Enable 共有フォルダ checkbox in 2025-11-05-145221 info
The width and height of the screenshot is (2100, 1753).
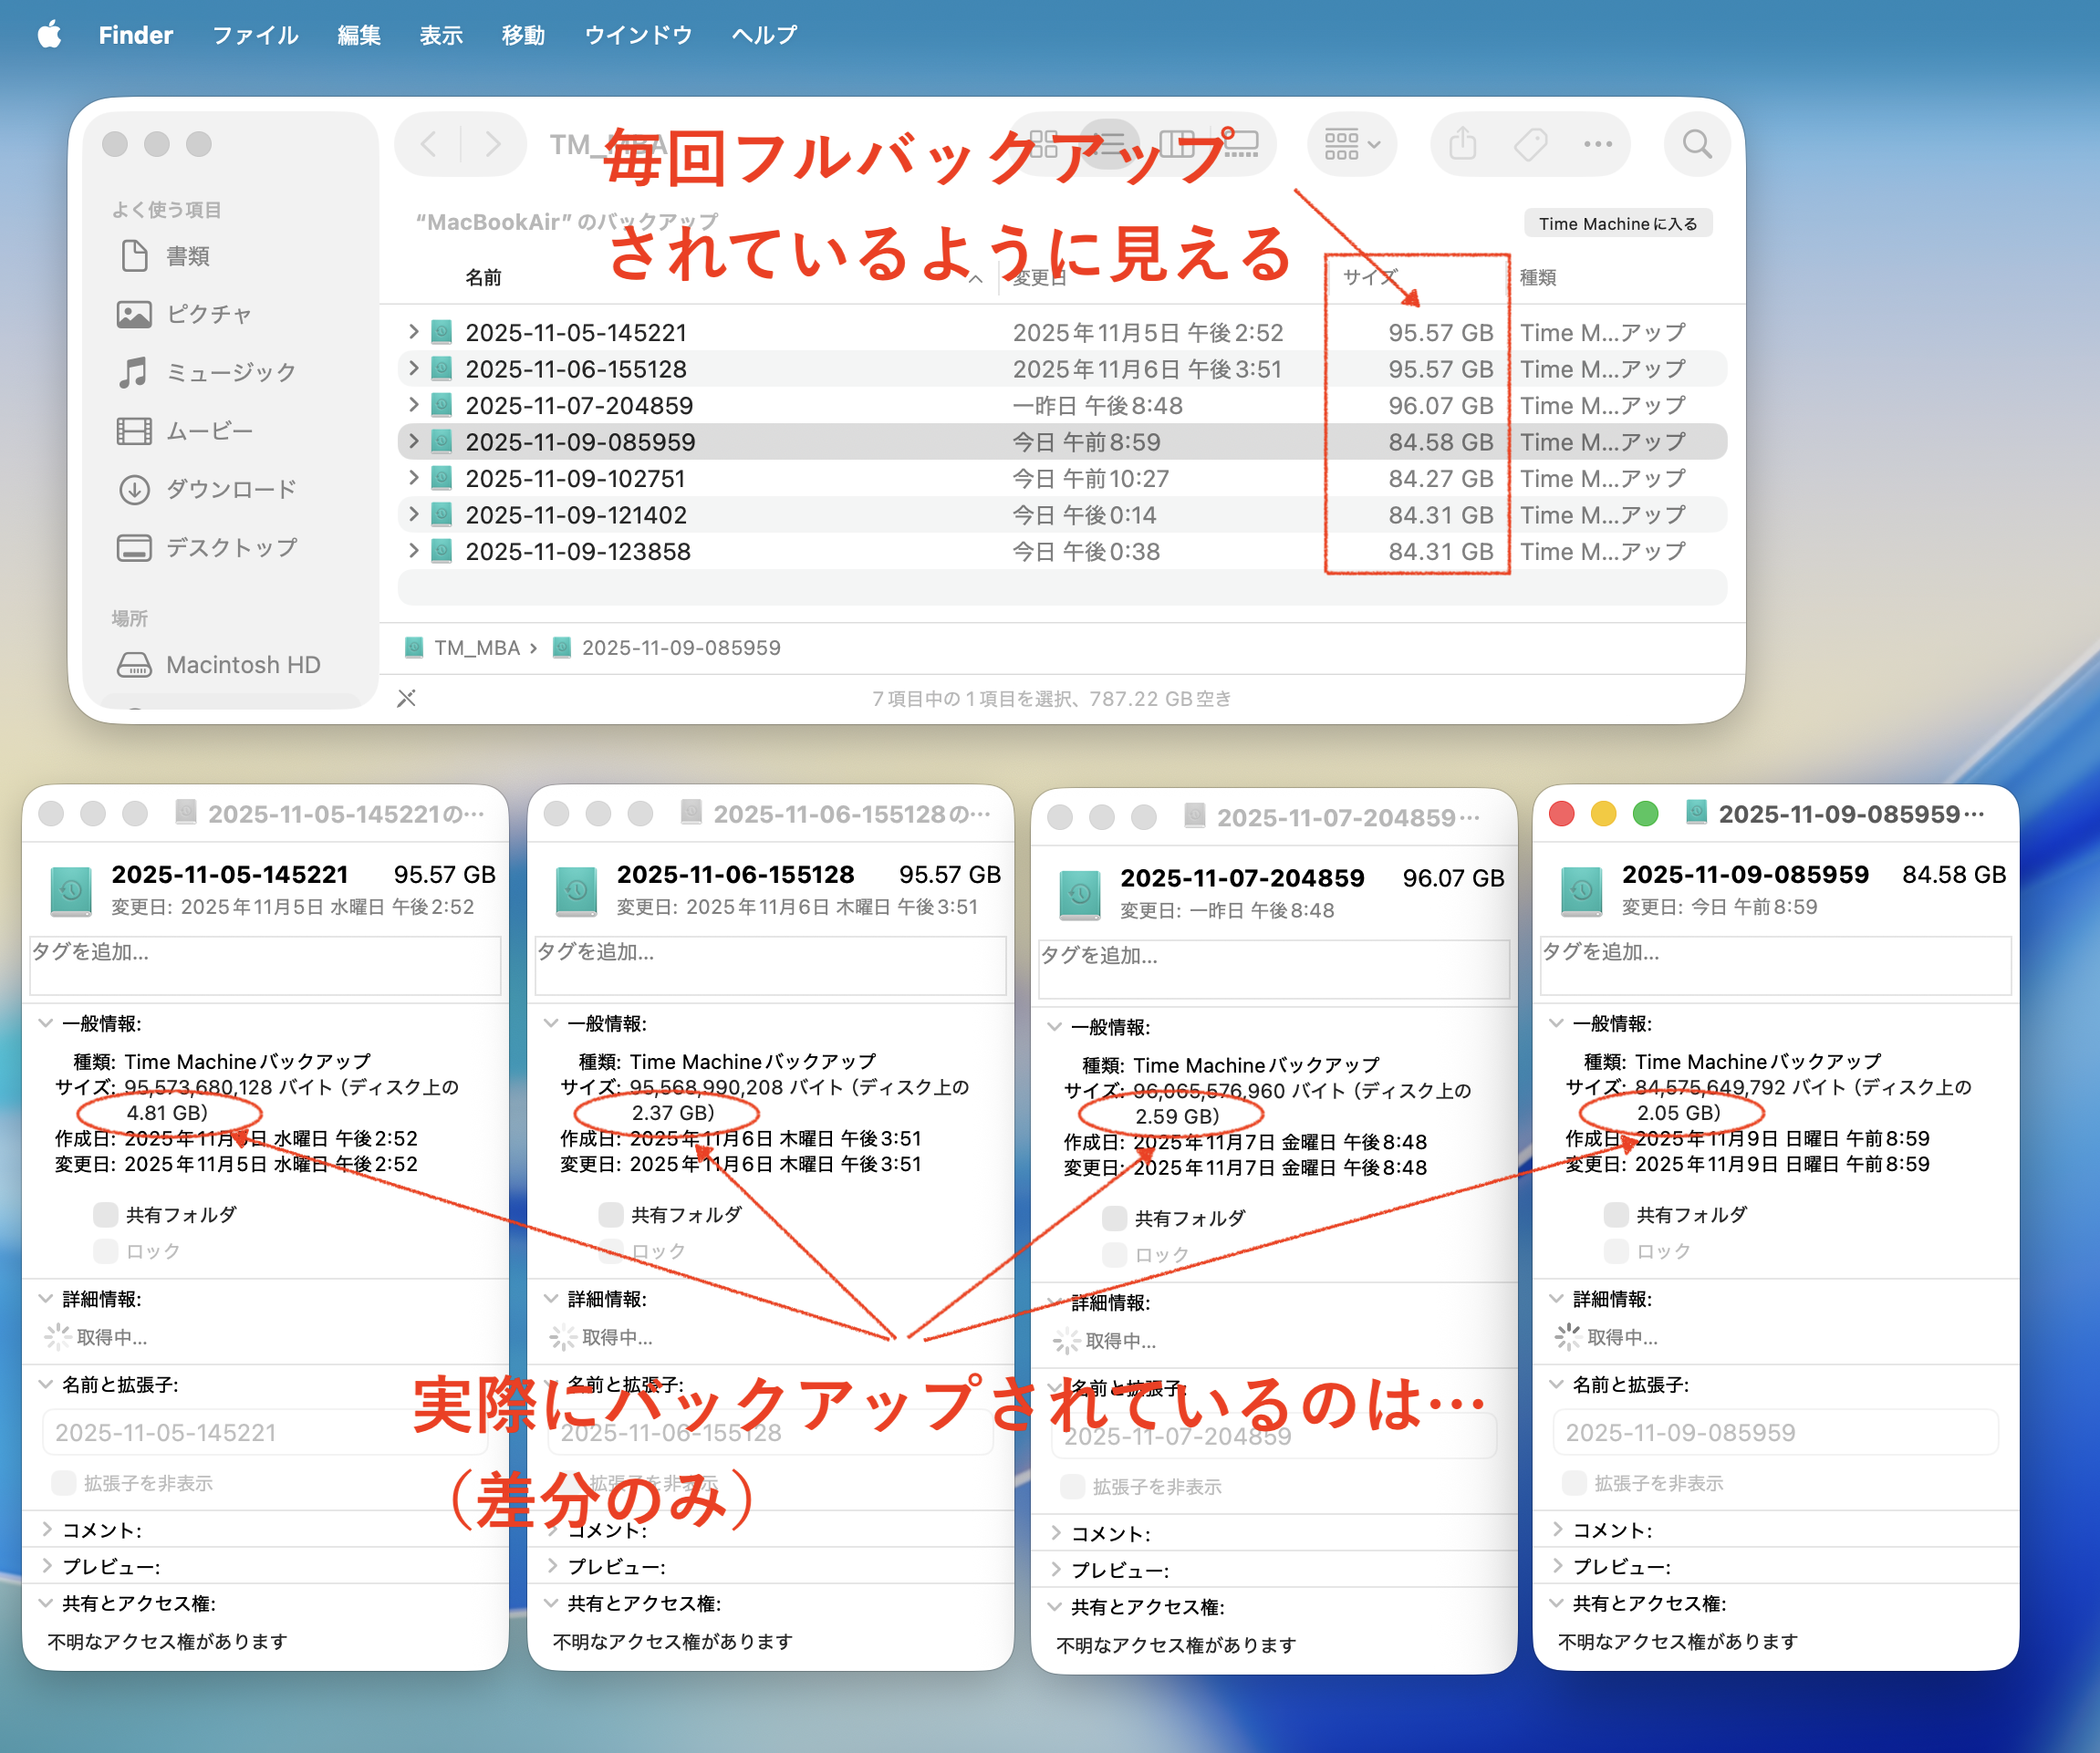(105, 1214)
